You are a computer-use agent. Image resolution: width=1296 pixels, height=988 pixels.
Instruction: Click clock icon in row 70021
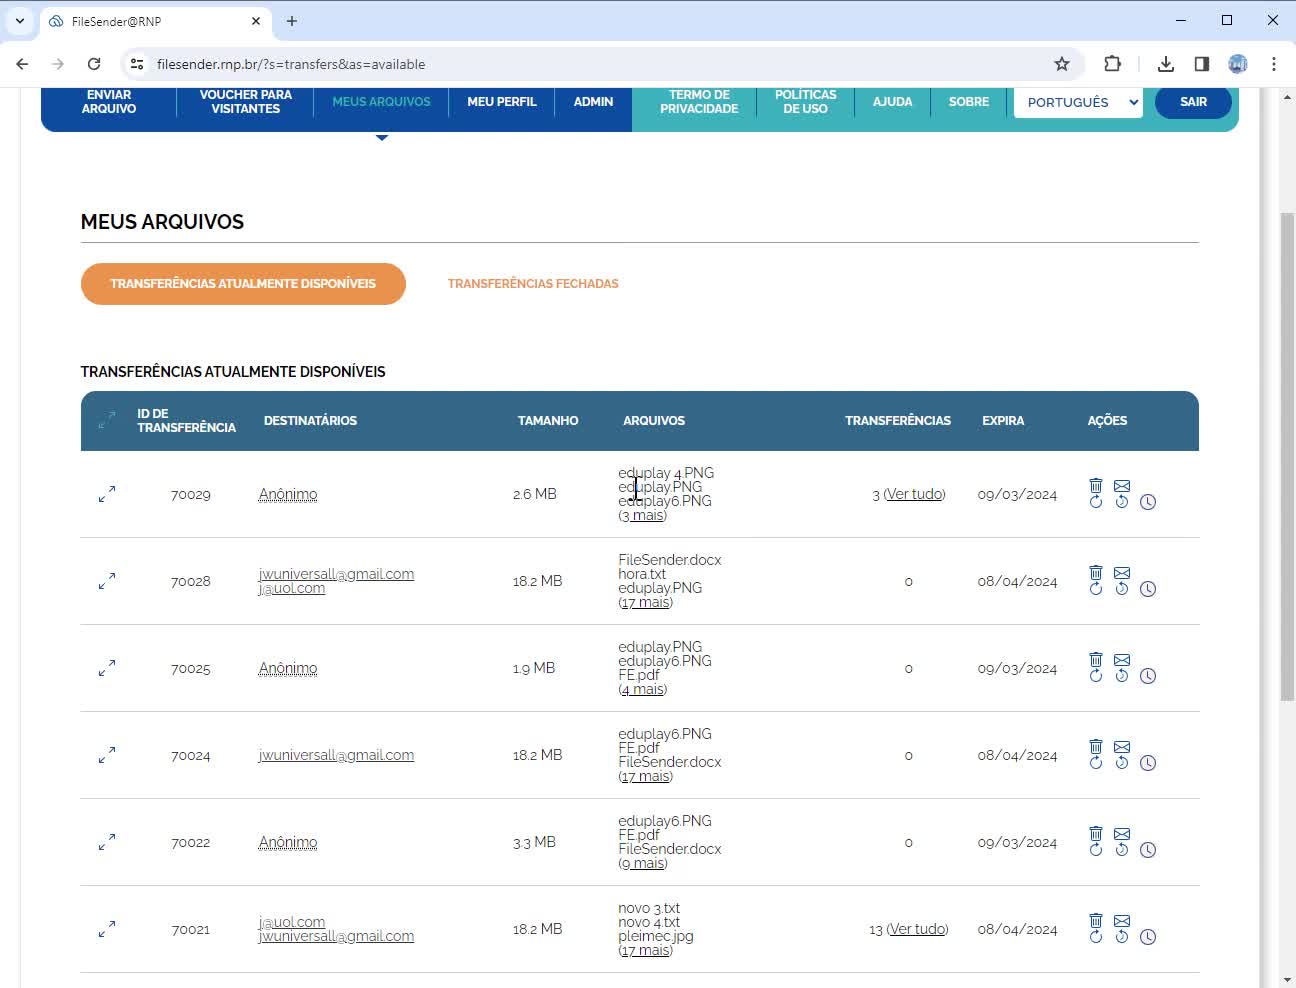(x=1148, y=937)
